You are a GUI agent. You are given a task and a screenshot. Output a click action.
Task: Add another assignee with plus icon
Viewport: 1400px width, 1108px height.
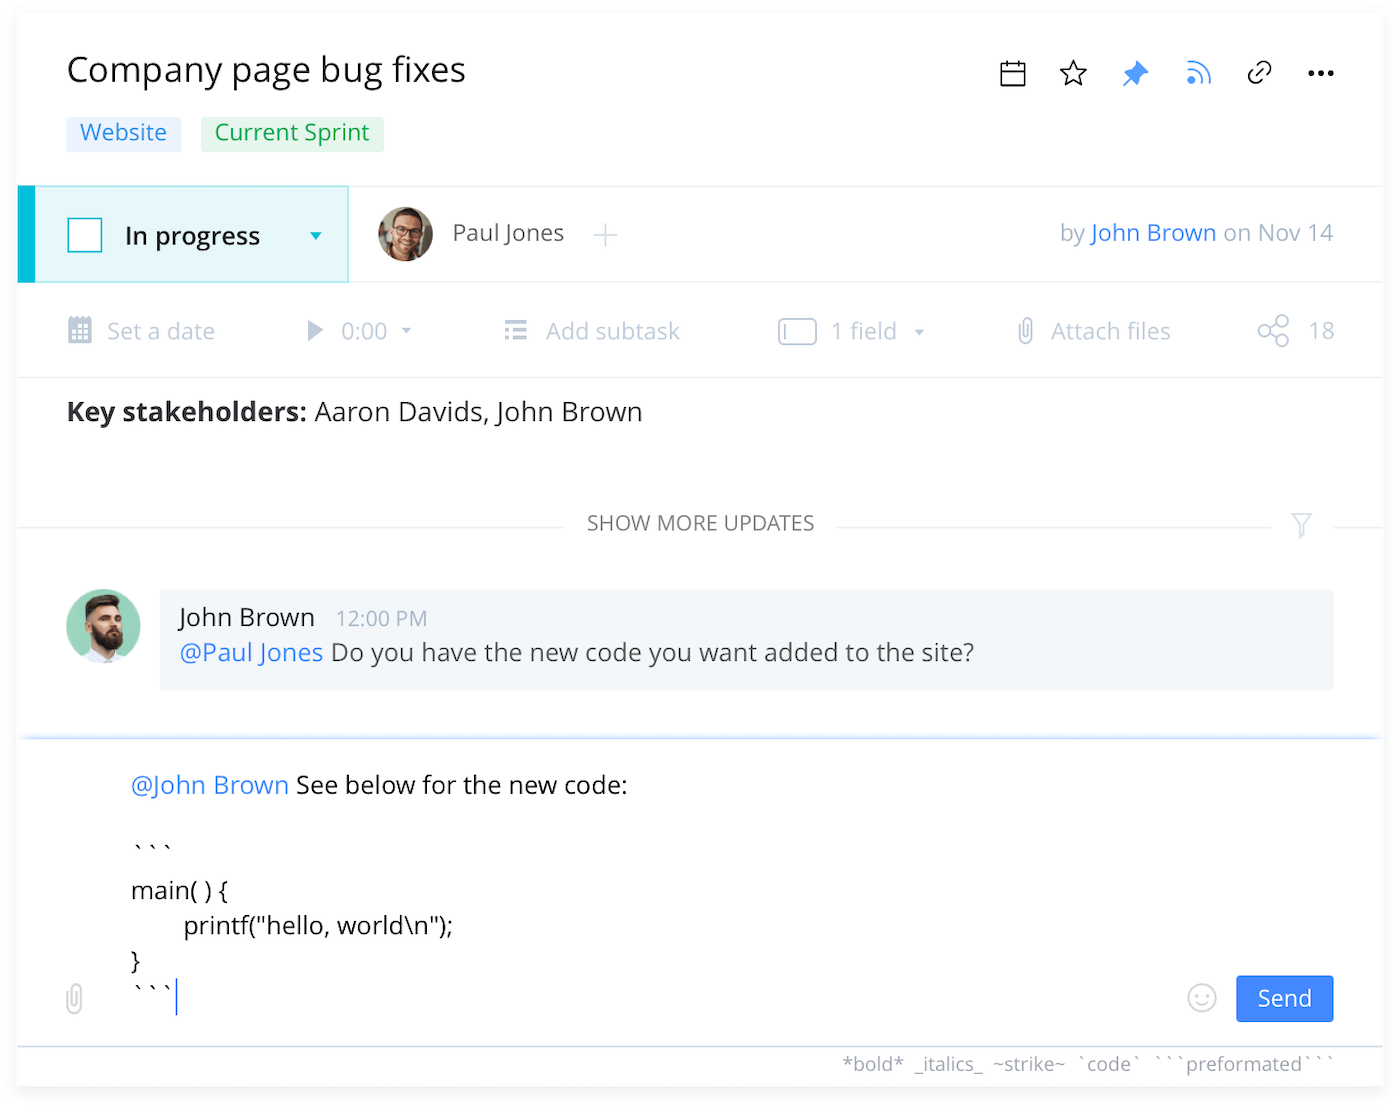[605, 235]
